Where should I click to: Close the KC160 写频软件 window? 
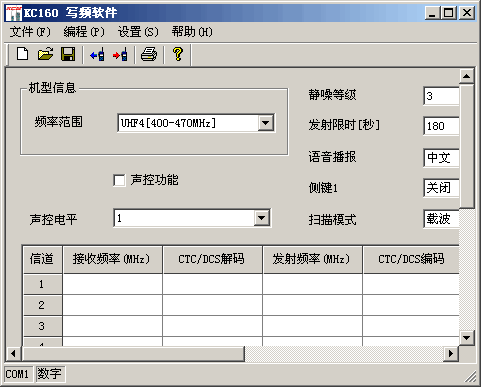click(467, 13)
